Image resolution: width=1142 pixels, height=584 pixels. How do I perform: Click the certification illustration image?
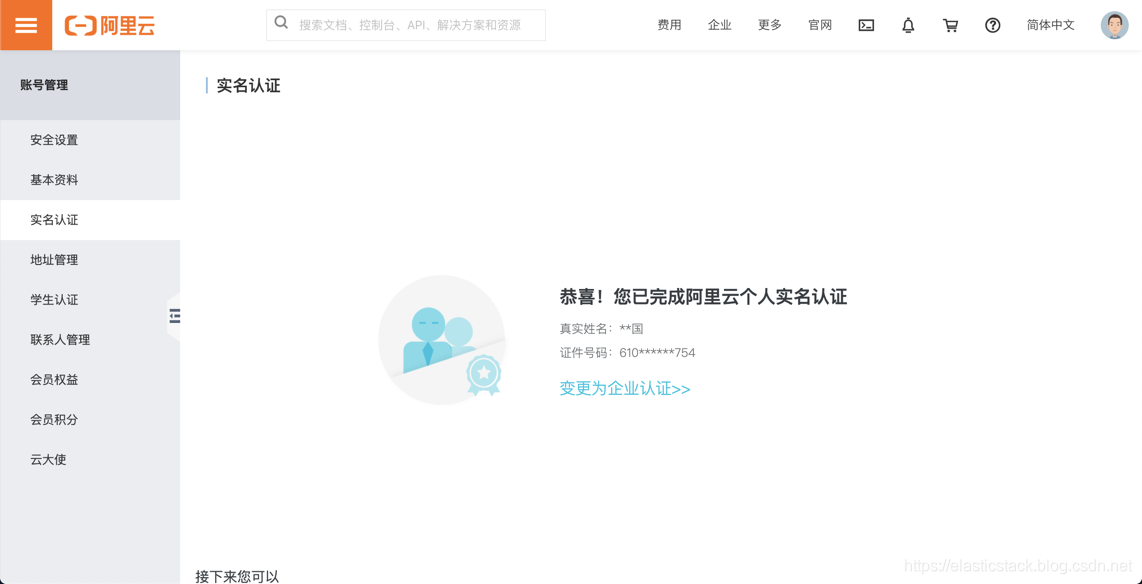coord(441,339)
